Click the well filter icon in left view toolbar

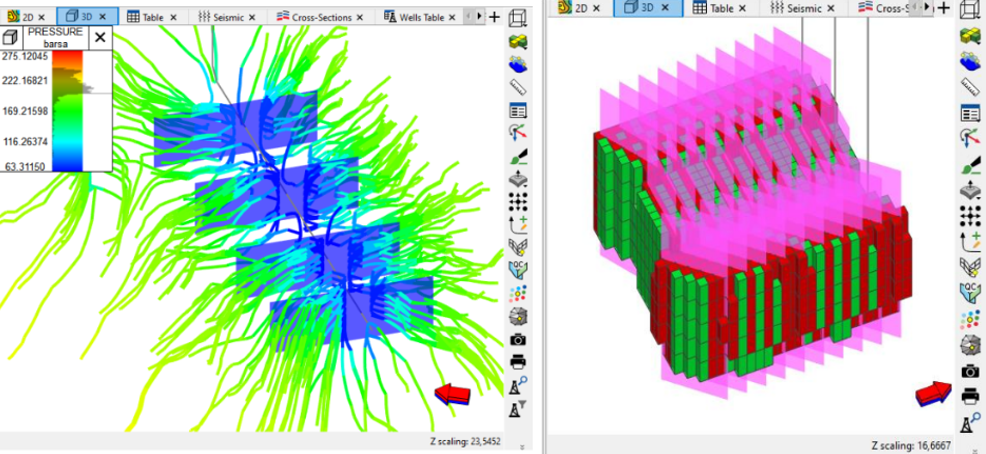[x=518, y=409]
